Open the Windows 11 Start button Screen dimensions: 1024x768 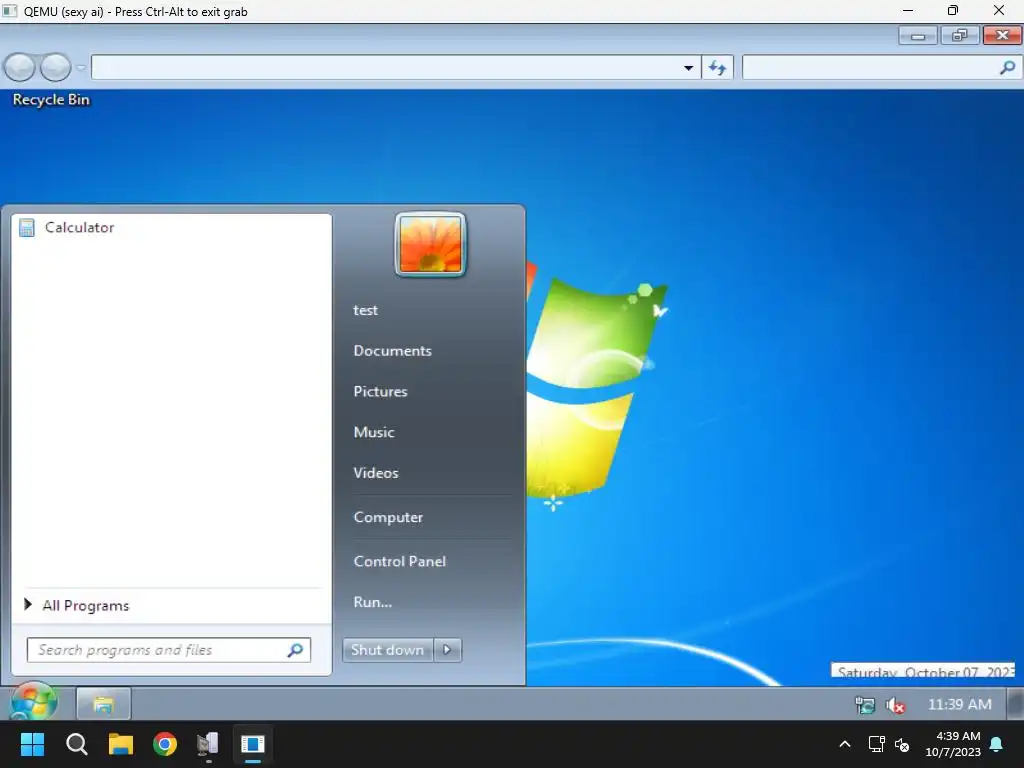tap(32, 744)
